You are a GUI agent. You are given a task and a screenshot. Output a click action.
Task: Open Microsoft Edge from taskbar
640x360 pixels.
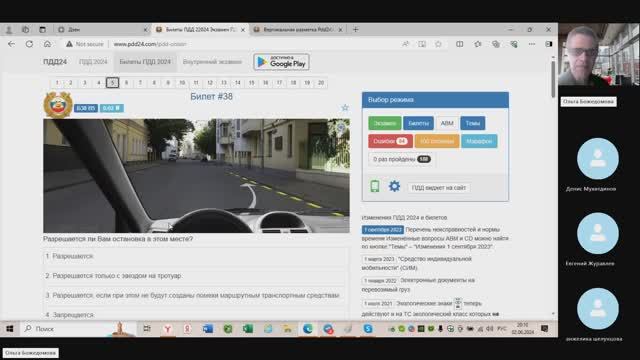(x=308, y=329)
